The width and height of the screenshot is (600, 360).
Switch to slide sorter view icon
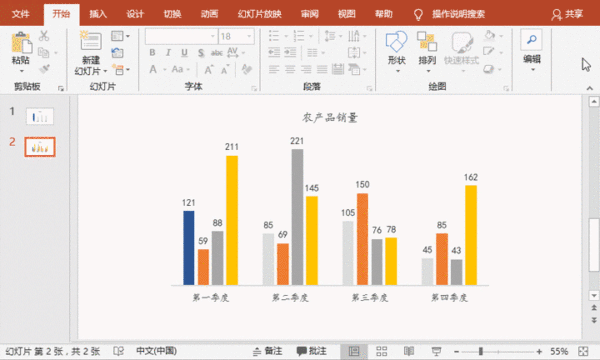(382, 351)
